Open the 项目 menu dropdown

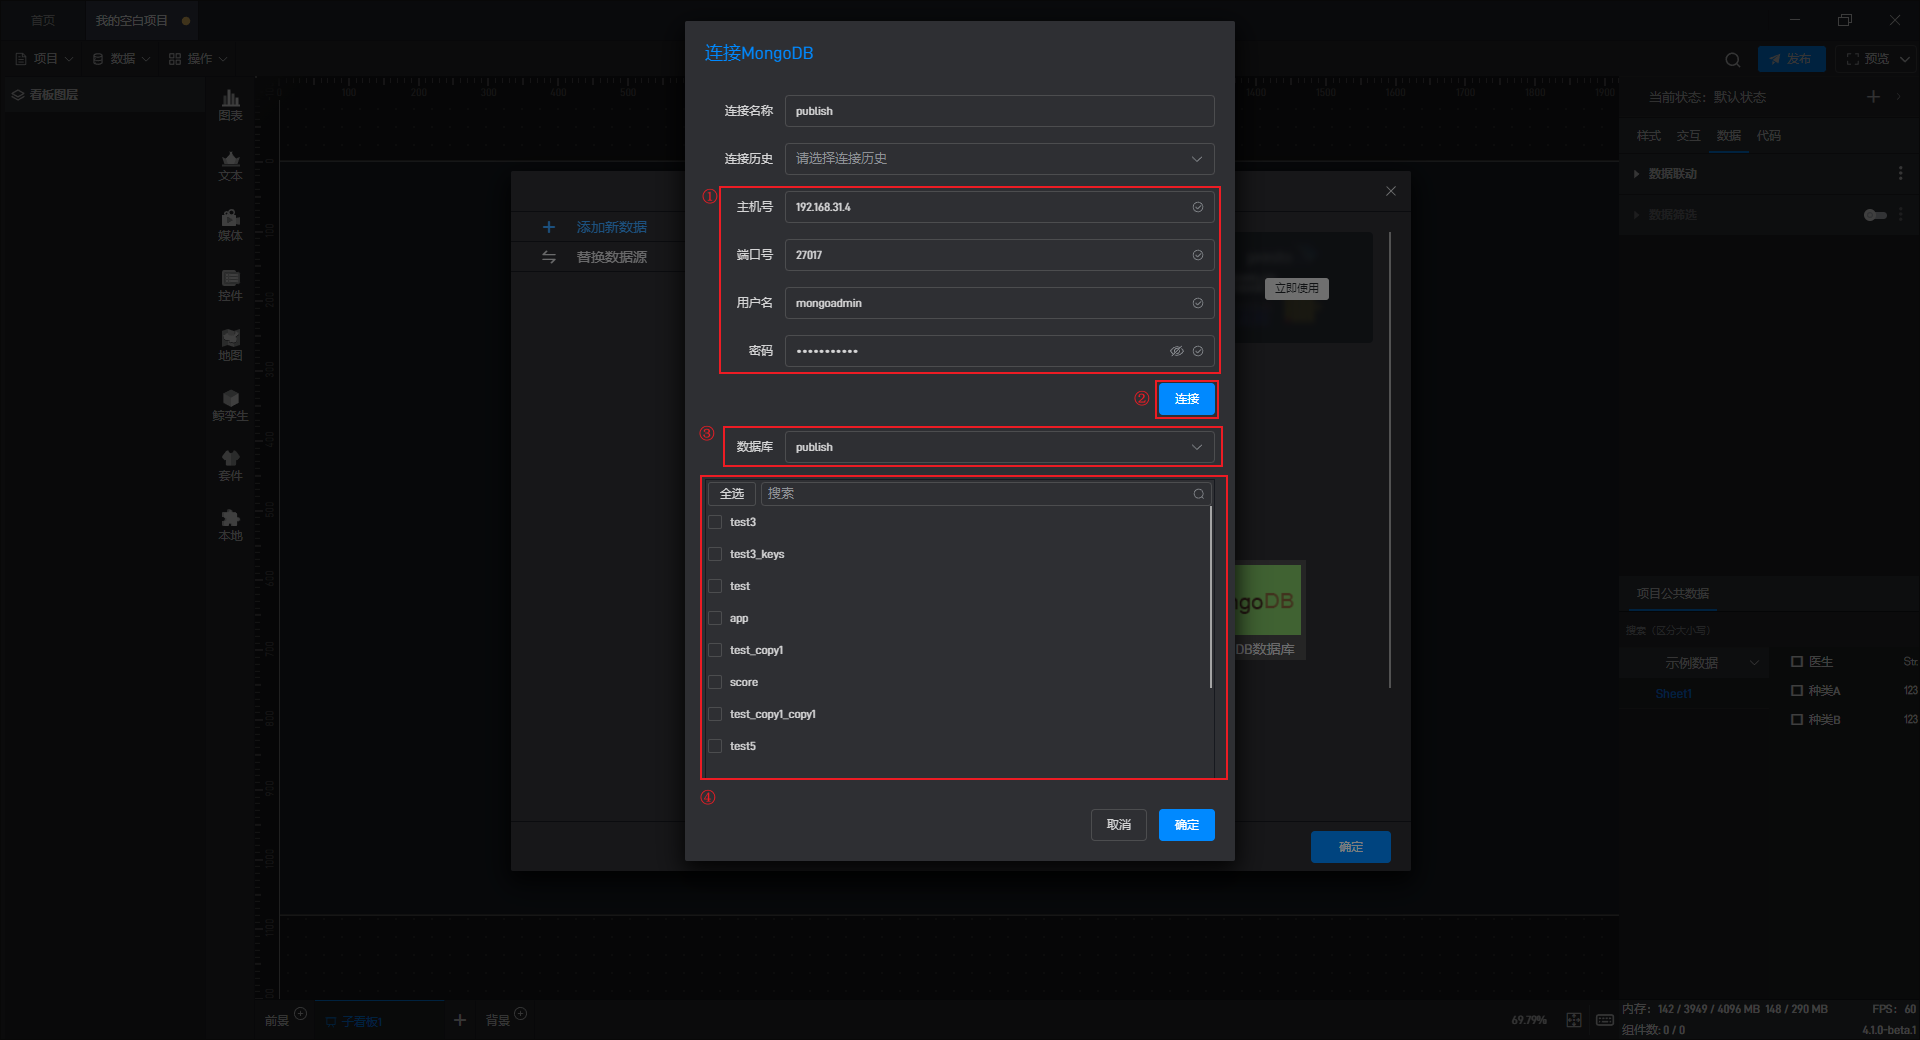click(45, 59)
